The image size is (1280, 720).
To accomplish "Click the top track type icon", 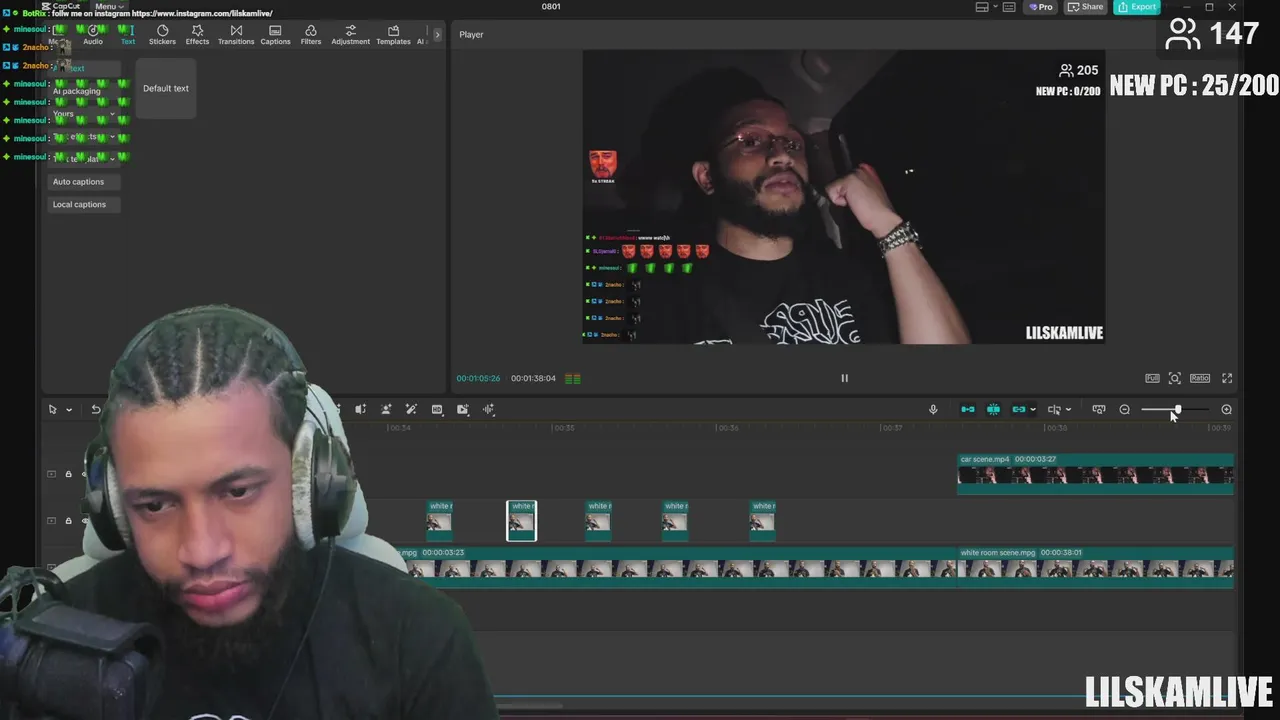I will [51, 474].
